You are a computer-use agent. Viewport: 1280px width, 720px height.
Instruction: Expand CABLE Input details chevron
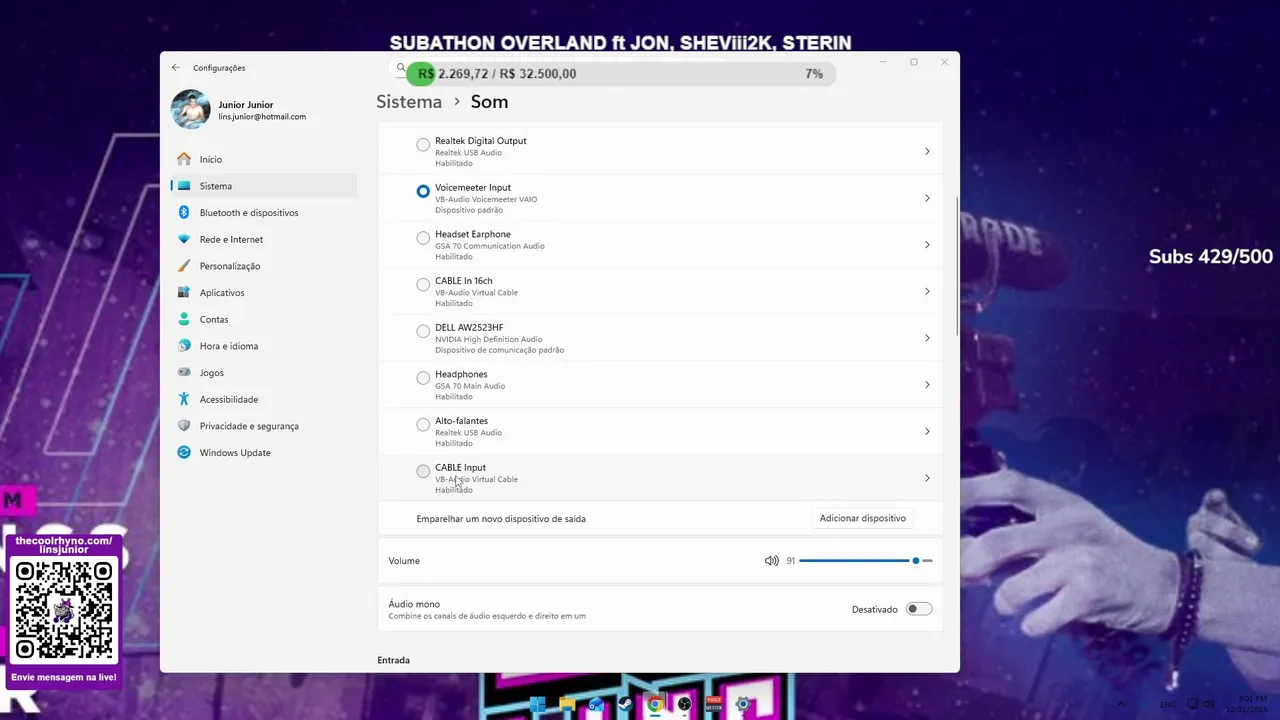pos(927,478)
